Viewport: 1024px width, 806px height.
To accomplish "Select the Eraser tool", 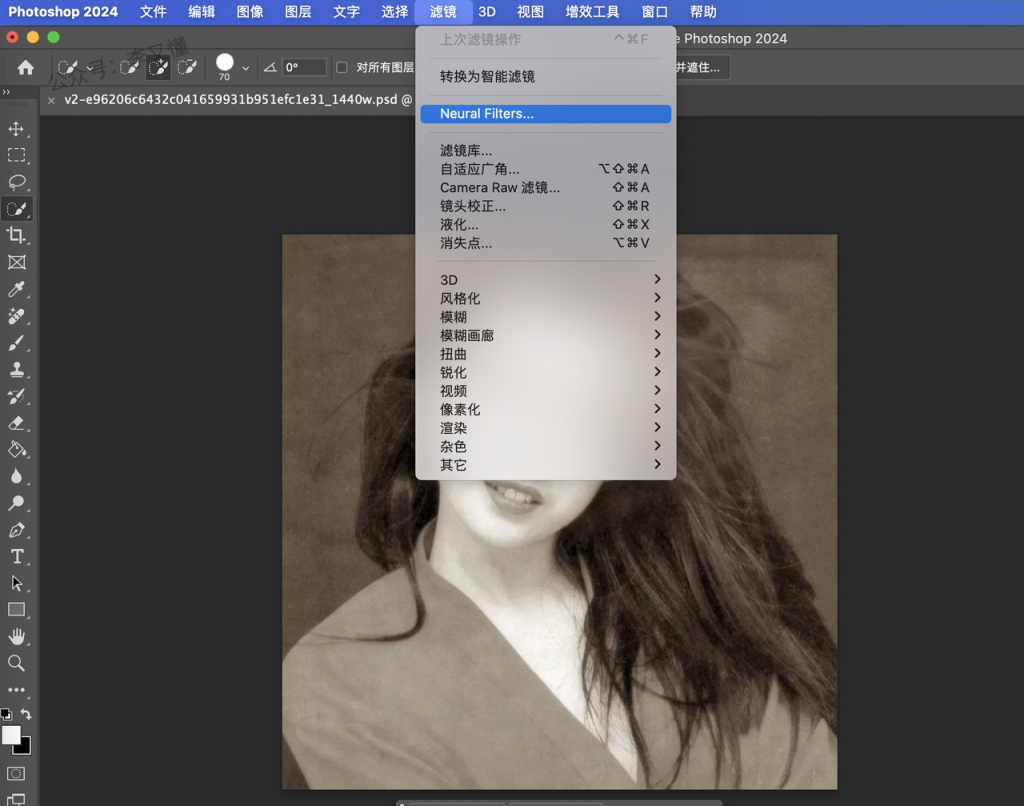I will [x=16, y=423].
